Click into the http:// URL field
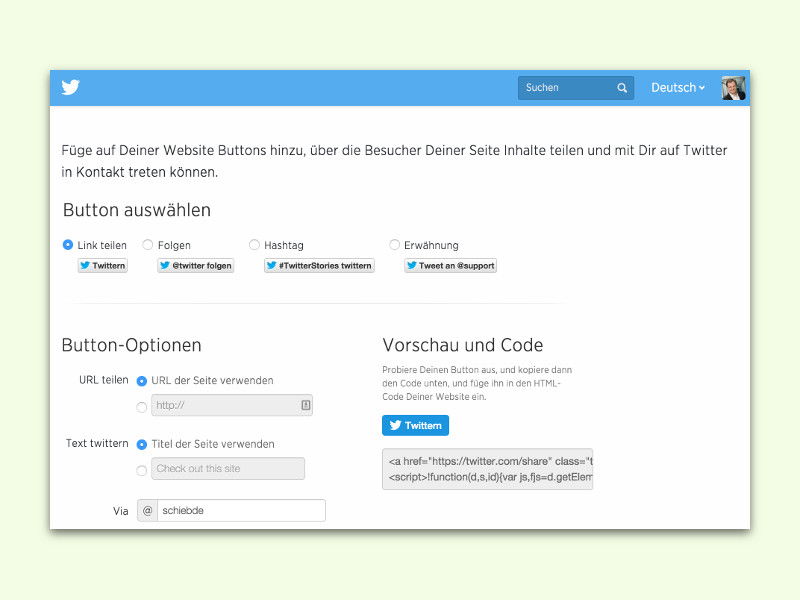The image size is (800, 600). (232, 406)
